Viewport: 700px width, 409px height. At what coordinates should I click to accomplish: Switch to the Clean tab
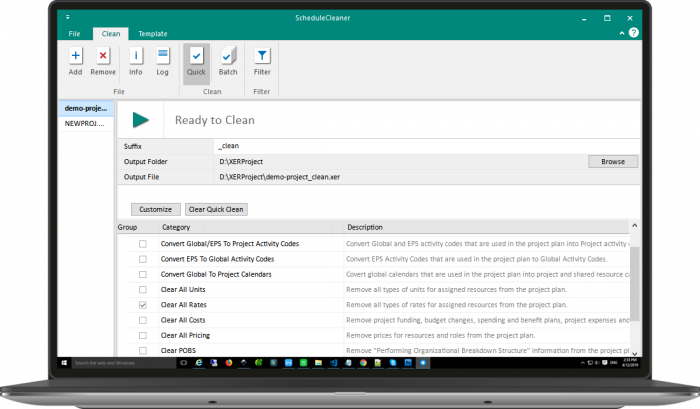click(111, 33)
